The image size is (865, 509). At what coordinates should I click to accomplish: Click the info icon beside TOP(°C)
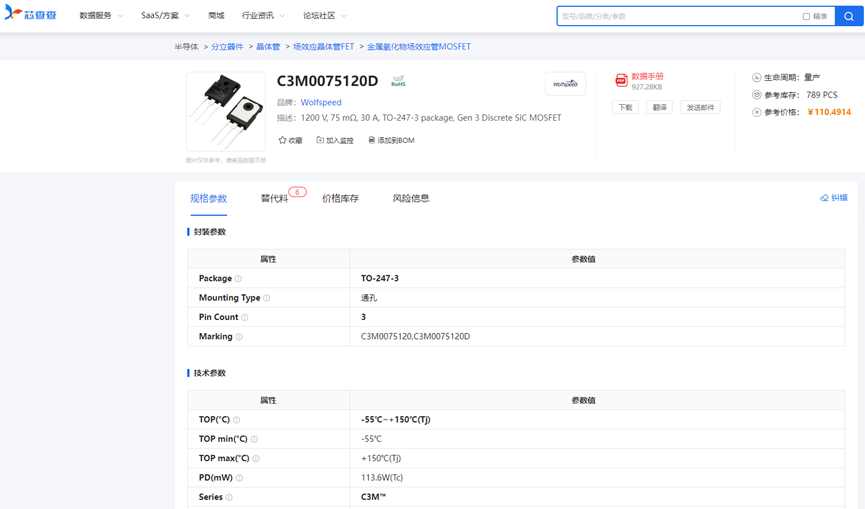(237, 420)
